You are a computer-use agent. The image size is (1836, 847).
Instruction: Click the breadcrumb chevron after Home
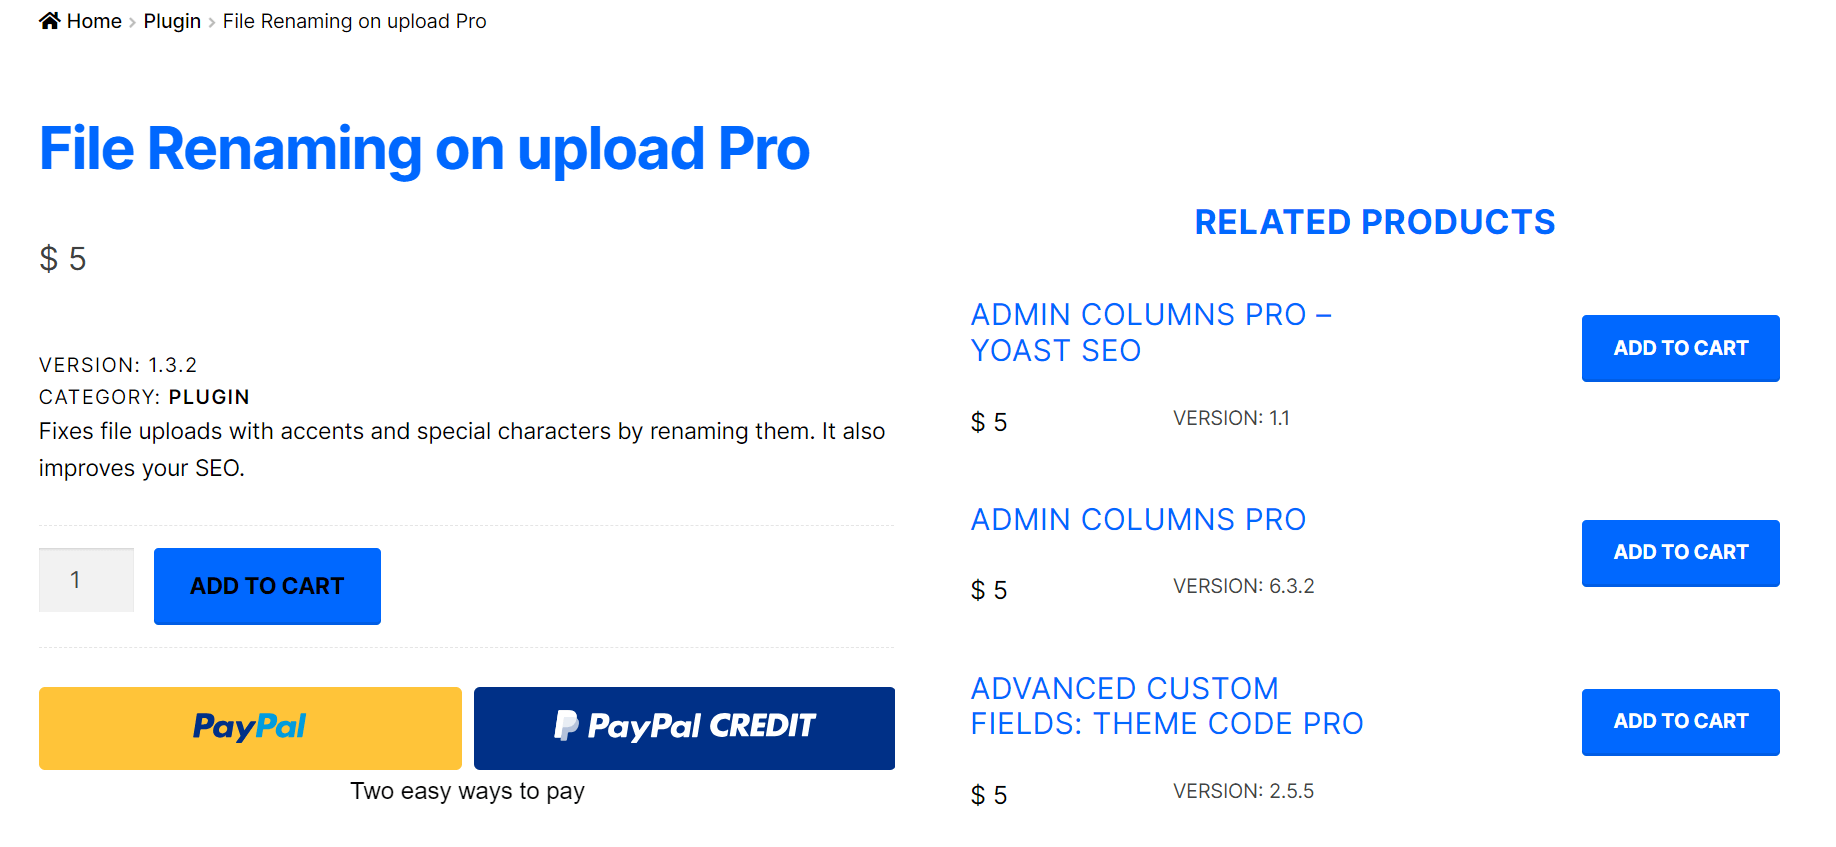pos(132,22)
